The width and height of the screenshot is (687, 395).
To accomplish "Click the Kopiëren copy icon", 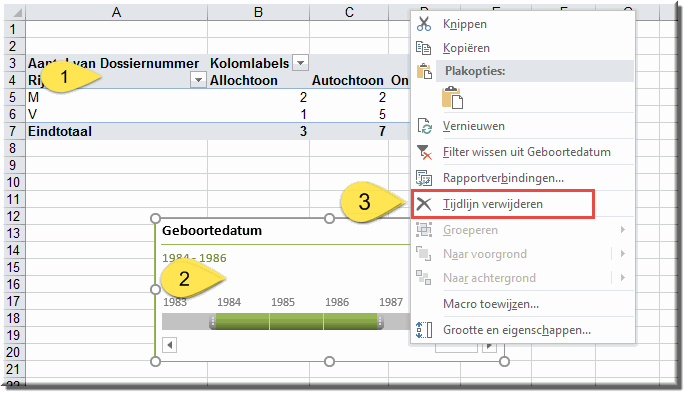I will [424, 48].
